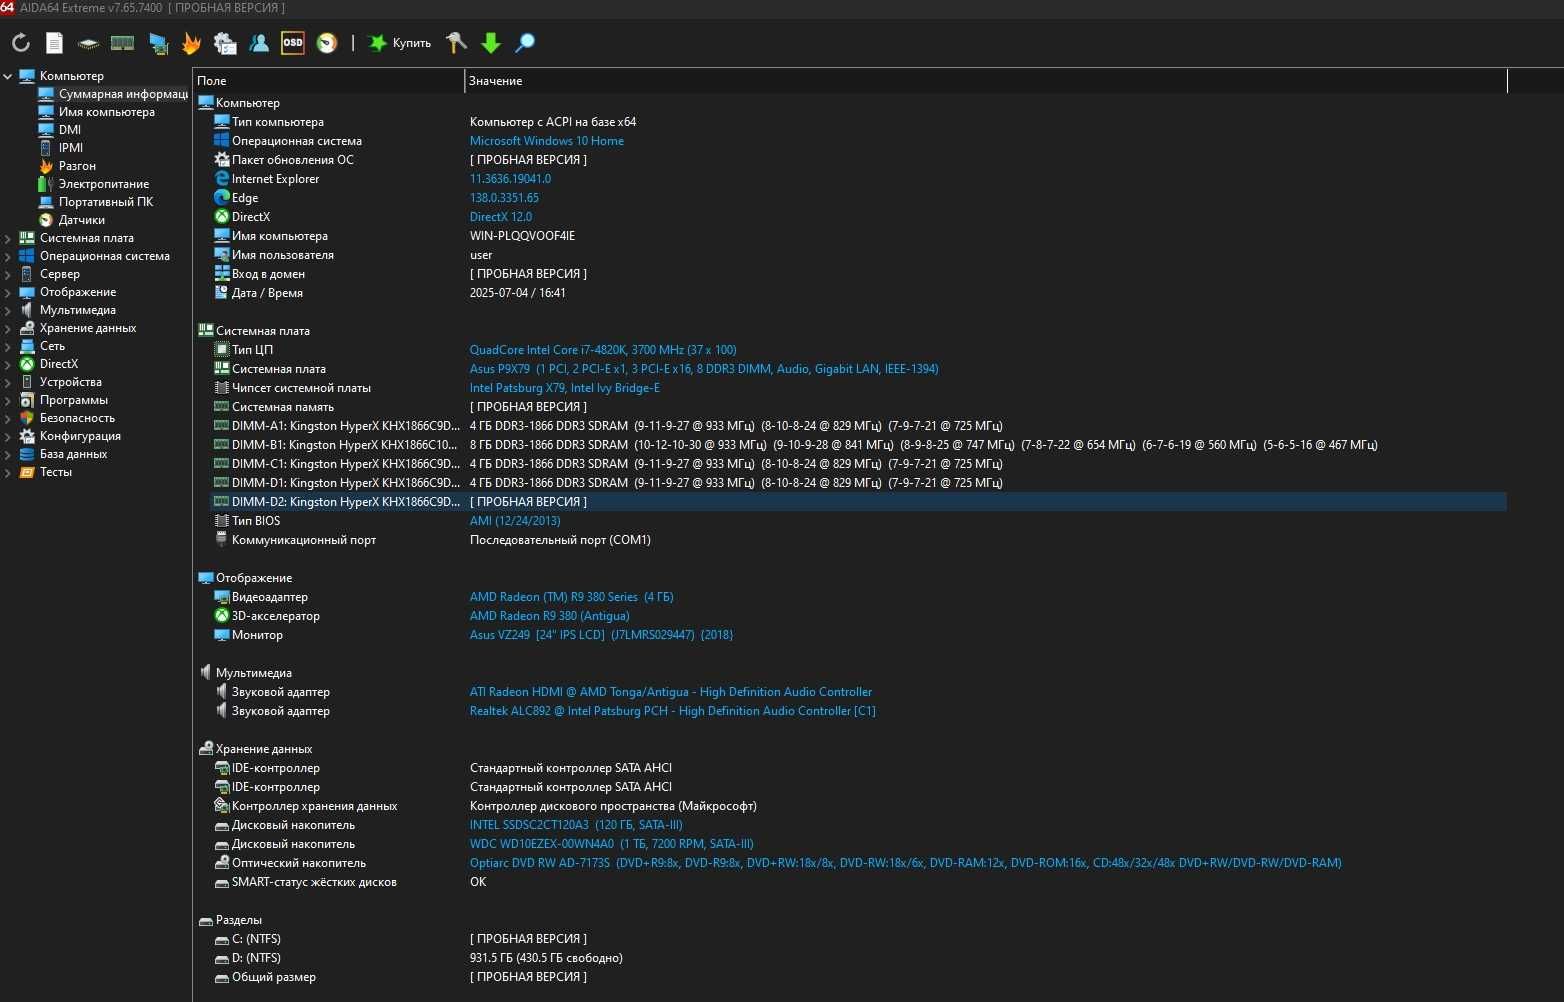Open the Report page icon in toolbar

(55, 43)
